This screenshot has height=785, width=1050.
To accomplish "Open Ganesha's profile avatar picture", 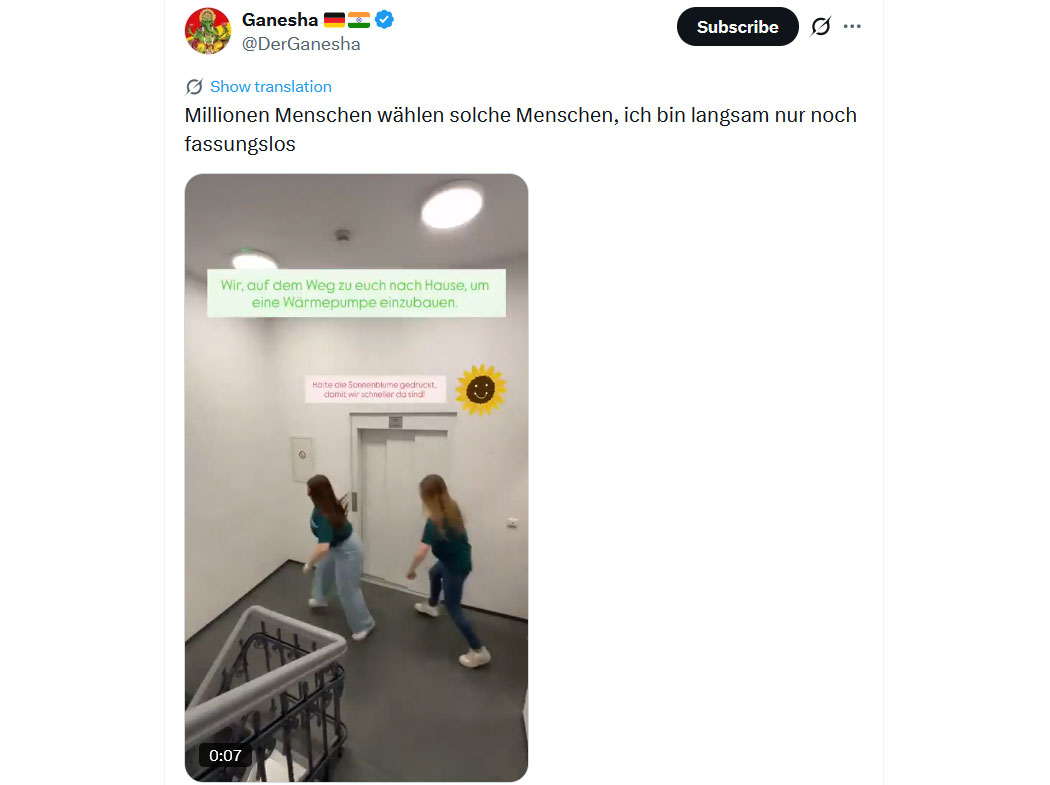I will [208, 31].
